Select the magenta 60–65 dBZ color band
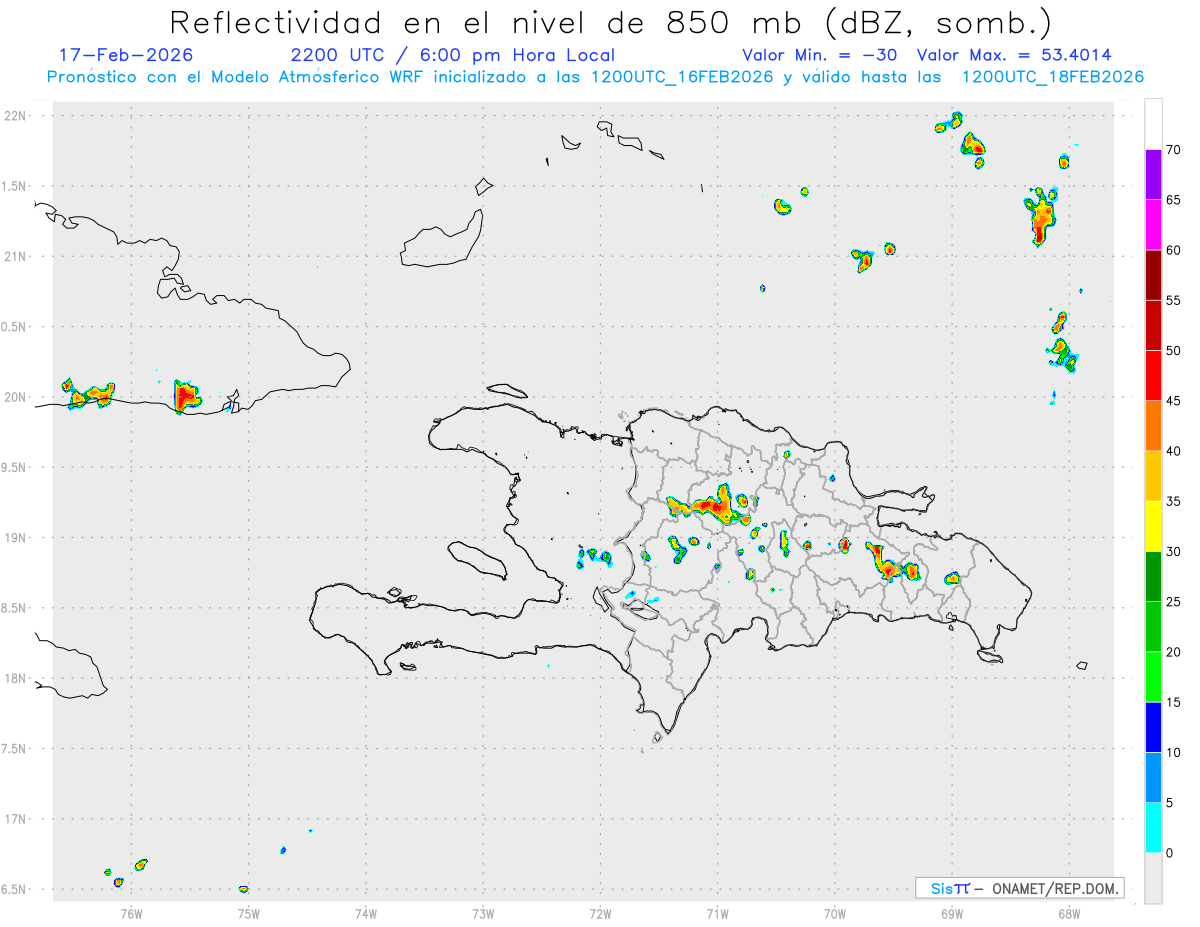This screenshot has height=927, width=1200. pyautogui.click(x=1153, y=225)
